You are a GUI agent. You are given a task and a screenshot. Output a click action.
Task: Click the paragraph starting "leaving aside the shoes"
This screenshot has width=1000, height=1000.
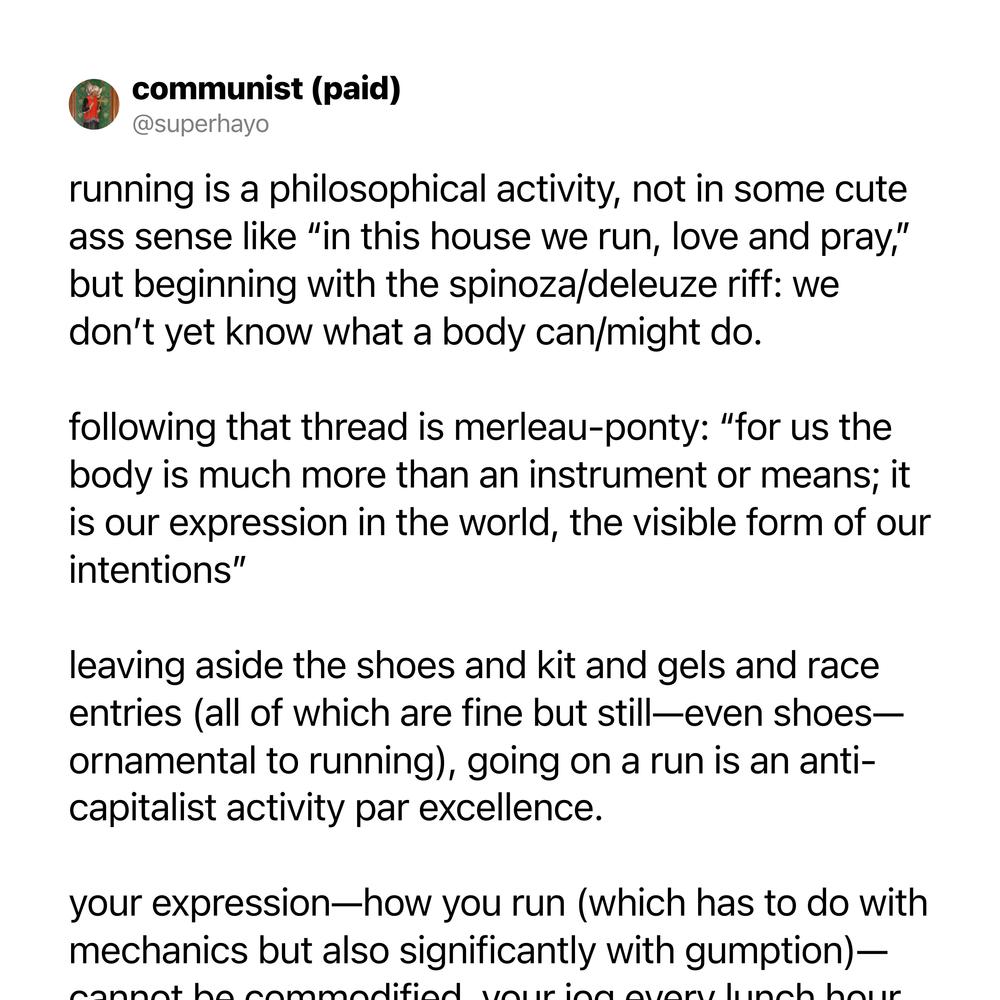[486, 736]
